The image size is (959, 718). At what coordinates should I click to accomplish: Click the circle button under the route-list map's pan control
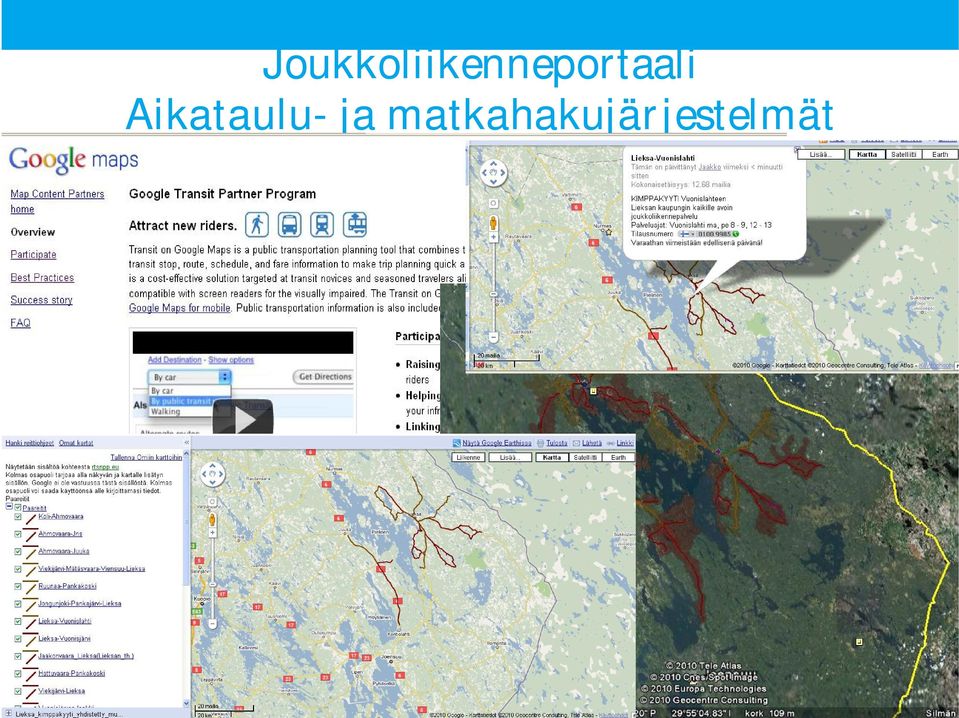[212, 502]
